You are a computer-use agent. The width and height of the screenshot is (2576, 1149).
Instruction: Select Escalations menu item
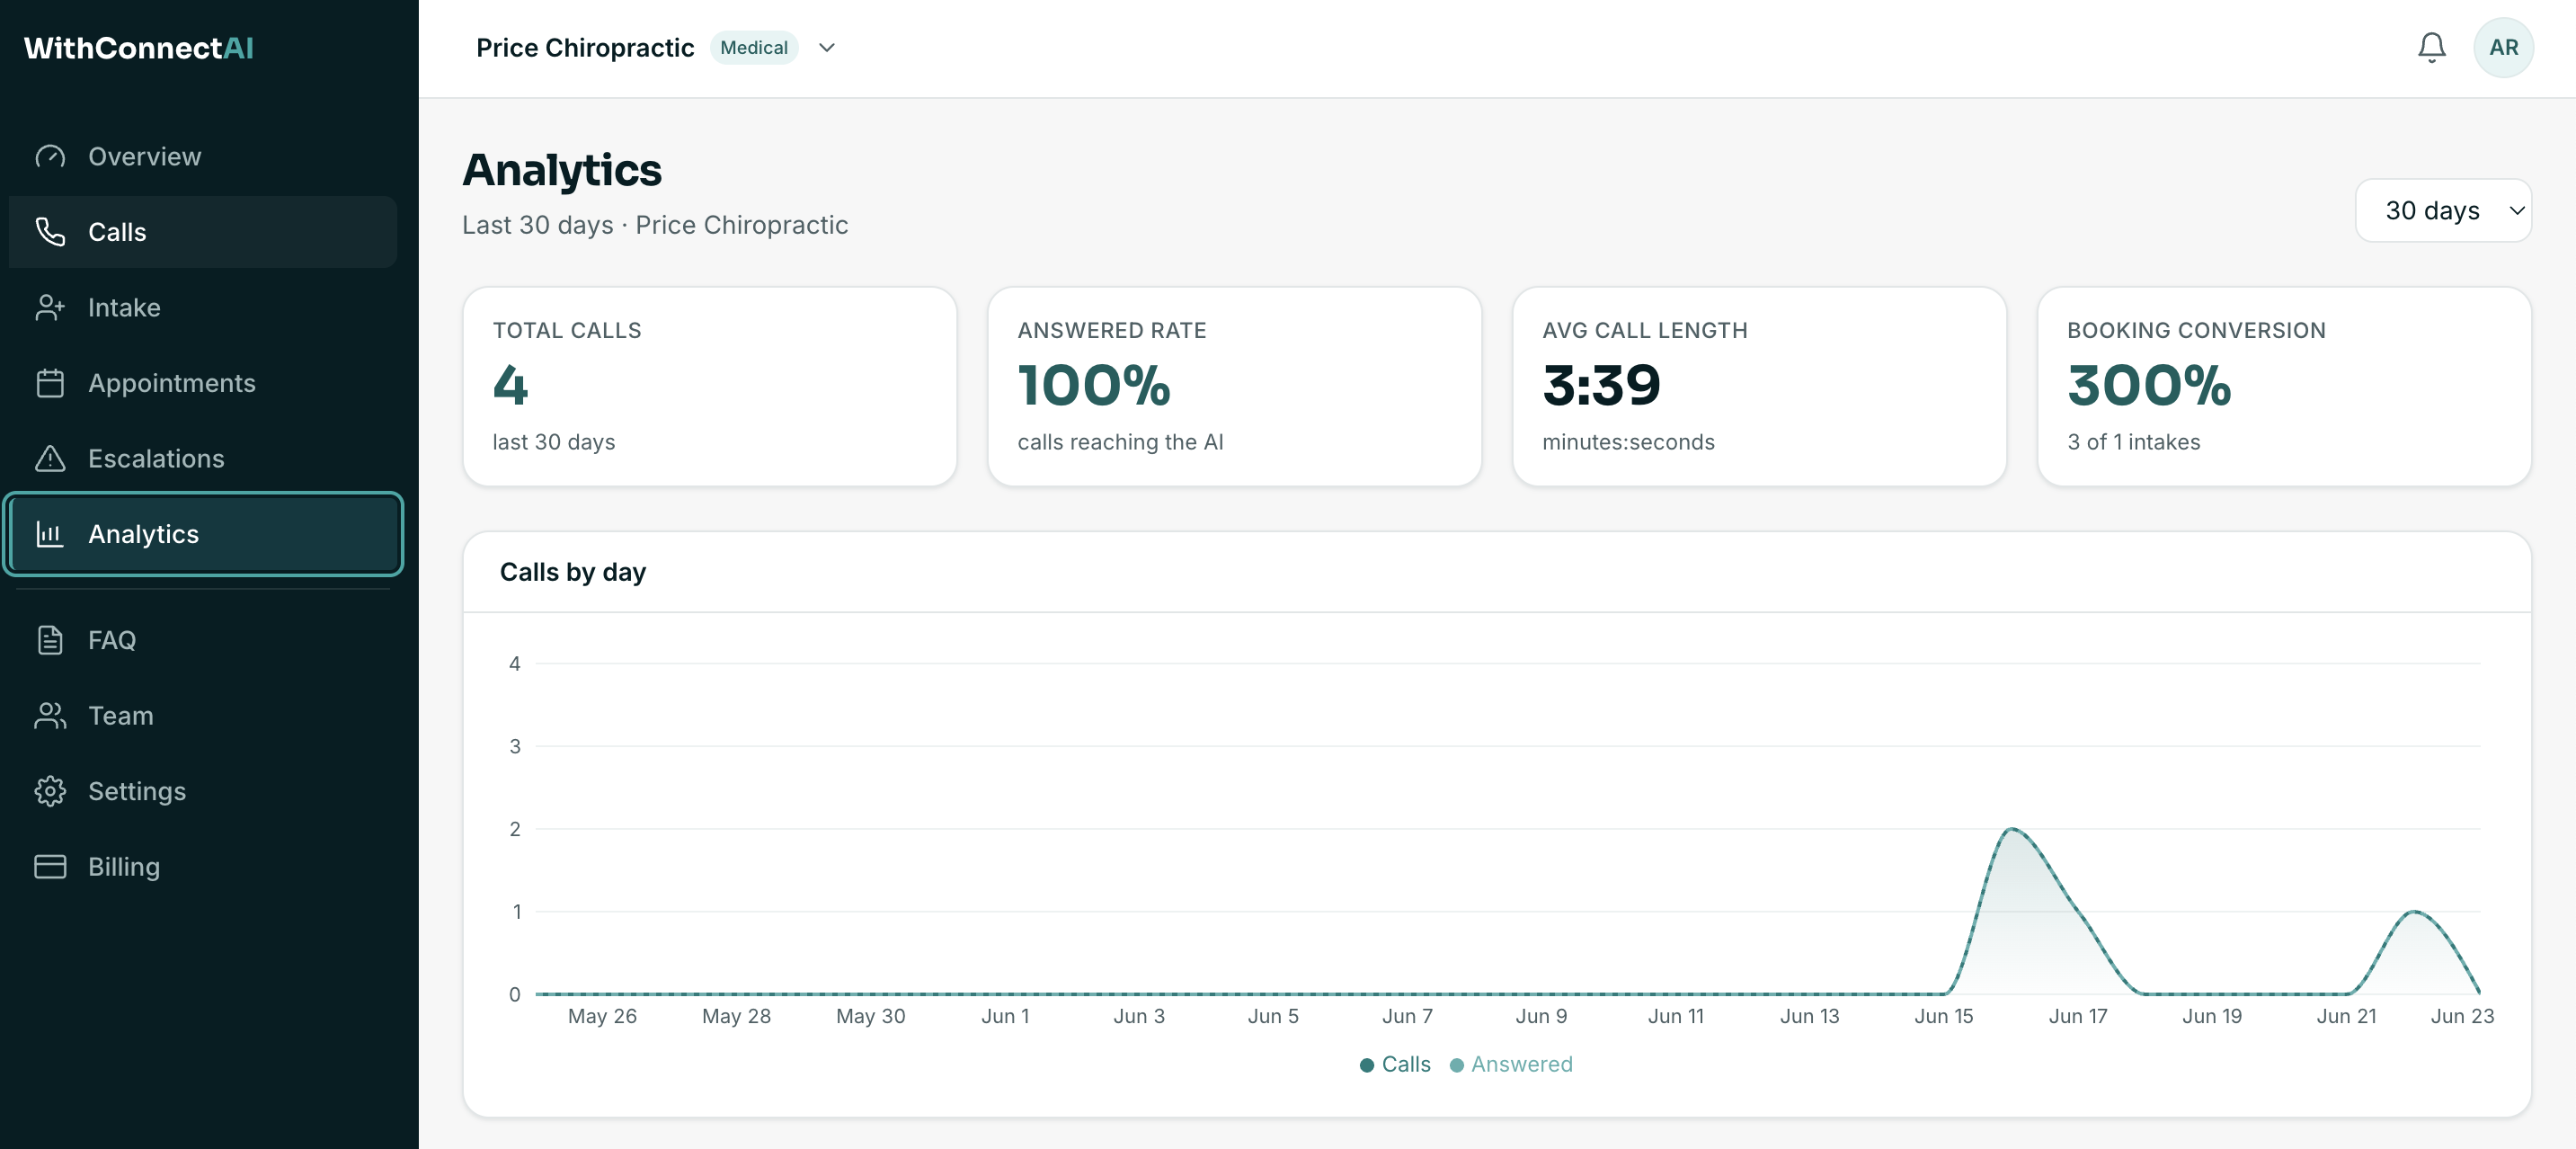point(203,459)
